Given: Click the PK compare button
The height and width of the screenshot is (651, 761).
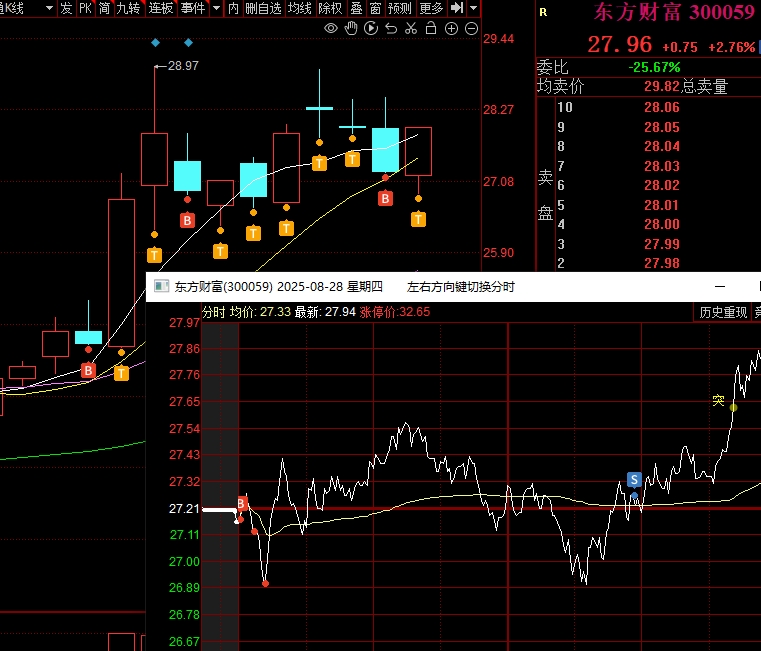Looking at the screenshot, I should click(x=85, y=8).
